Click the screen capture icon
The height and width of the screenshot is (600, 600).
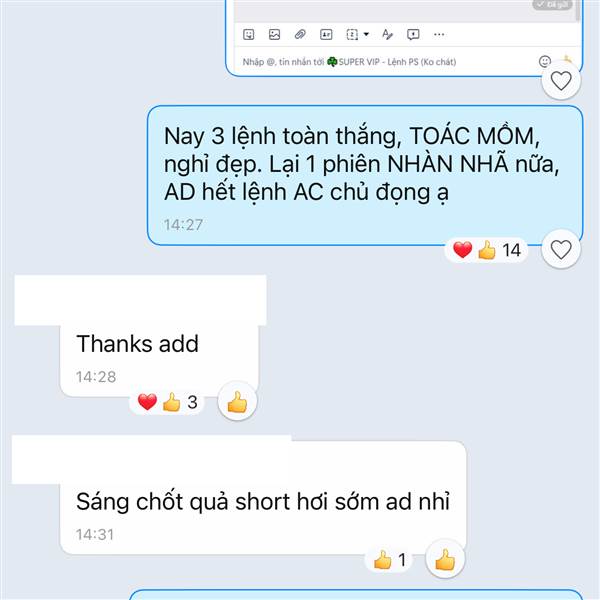[x=352, y=34]
